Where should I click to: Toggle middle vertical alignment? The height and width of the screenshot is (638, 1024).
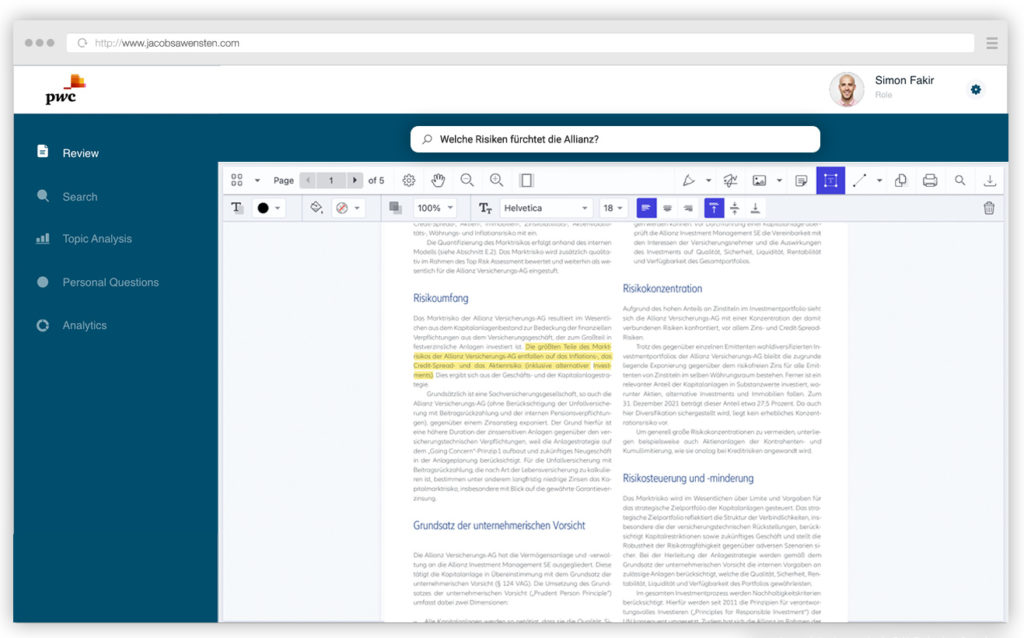coord(735,208)
